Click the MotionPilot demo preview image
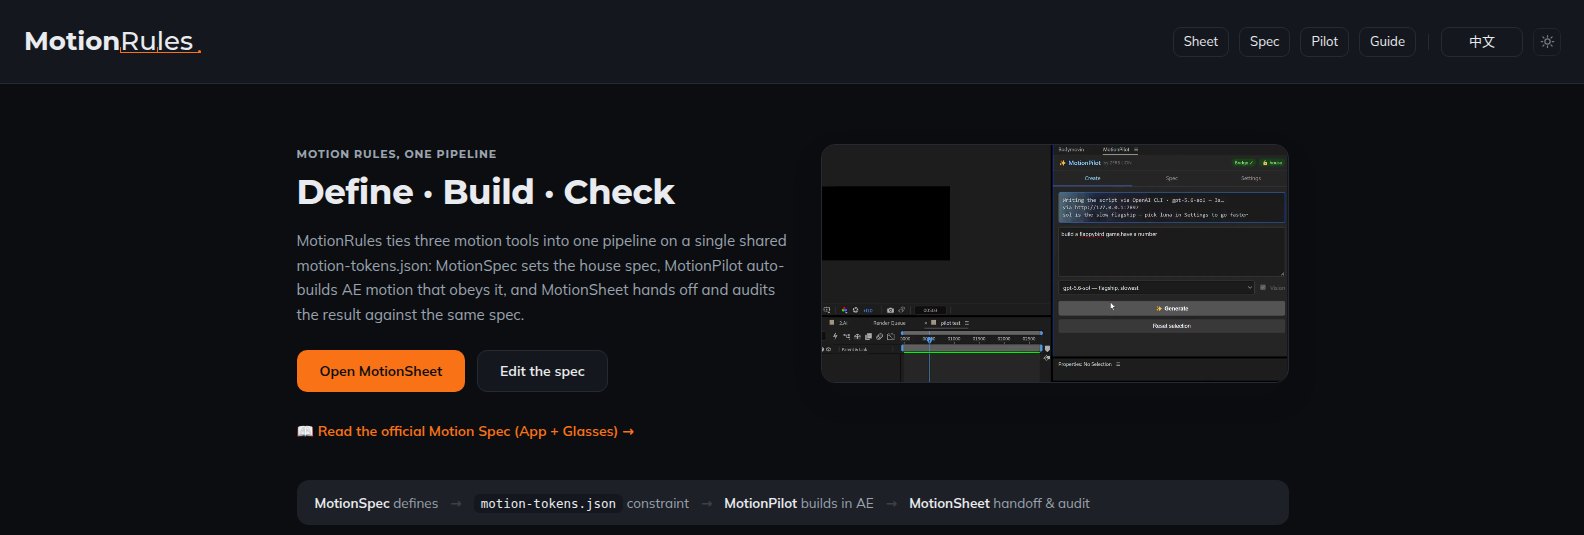 (1054, 263)
